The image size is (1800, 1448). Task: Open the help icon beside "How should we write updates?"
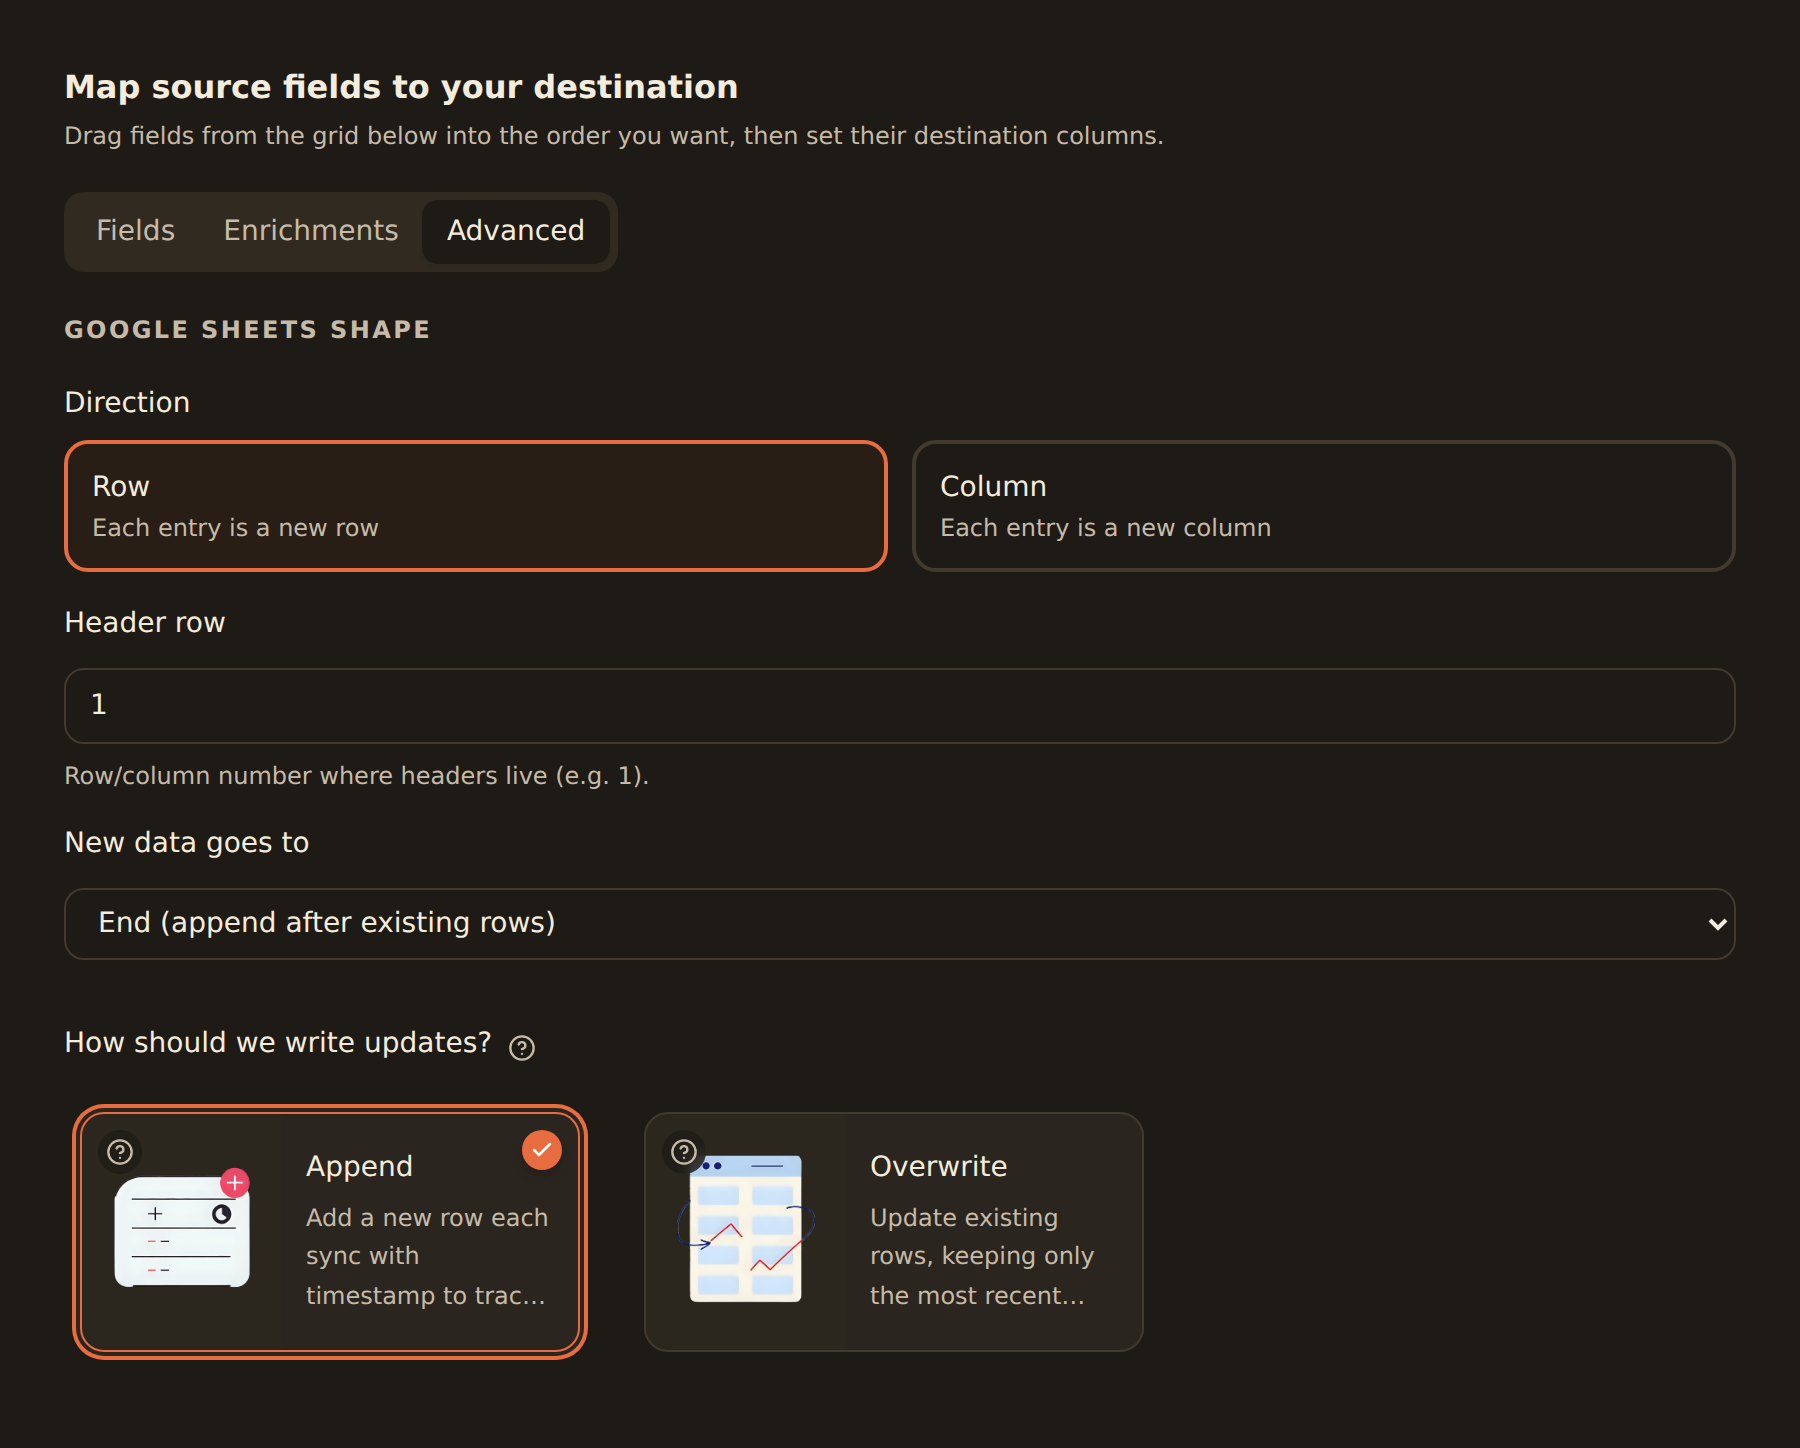click(x=522, y=1047)
